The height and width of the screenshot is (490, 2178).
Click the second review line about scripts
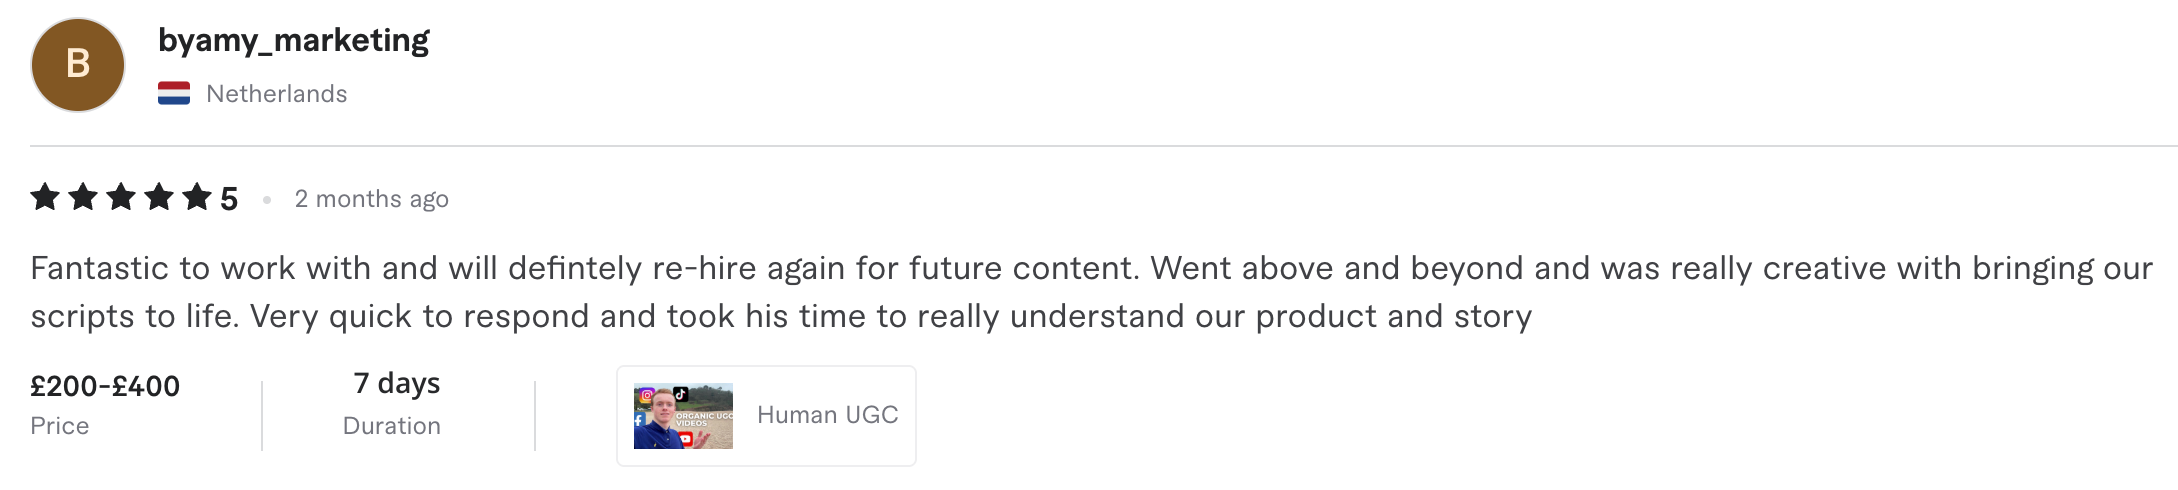[x=780, y=316]
